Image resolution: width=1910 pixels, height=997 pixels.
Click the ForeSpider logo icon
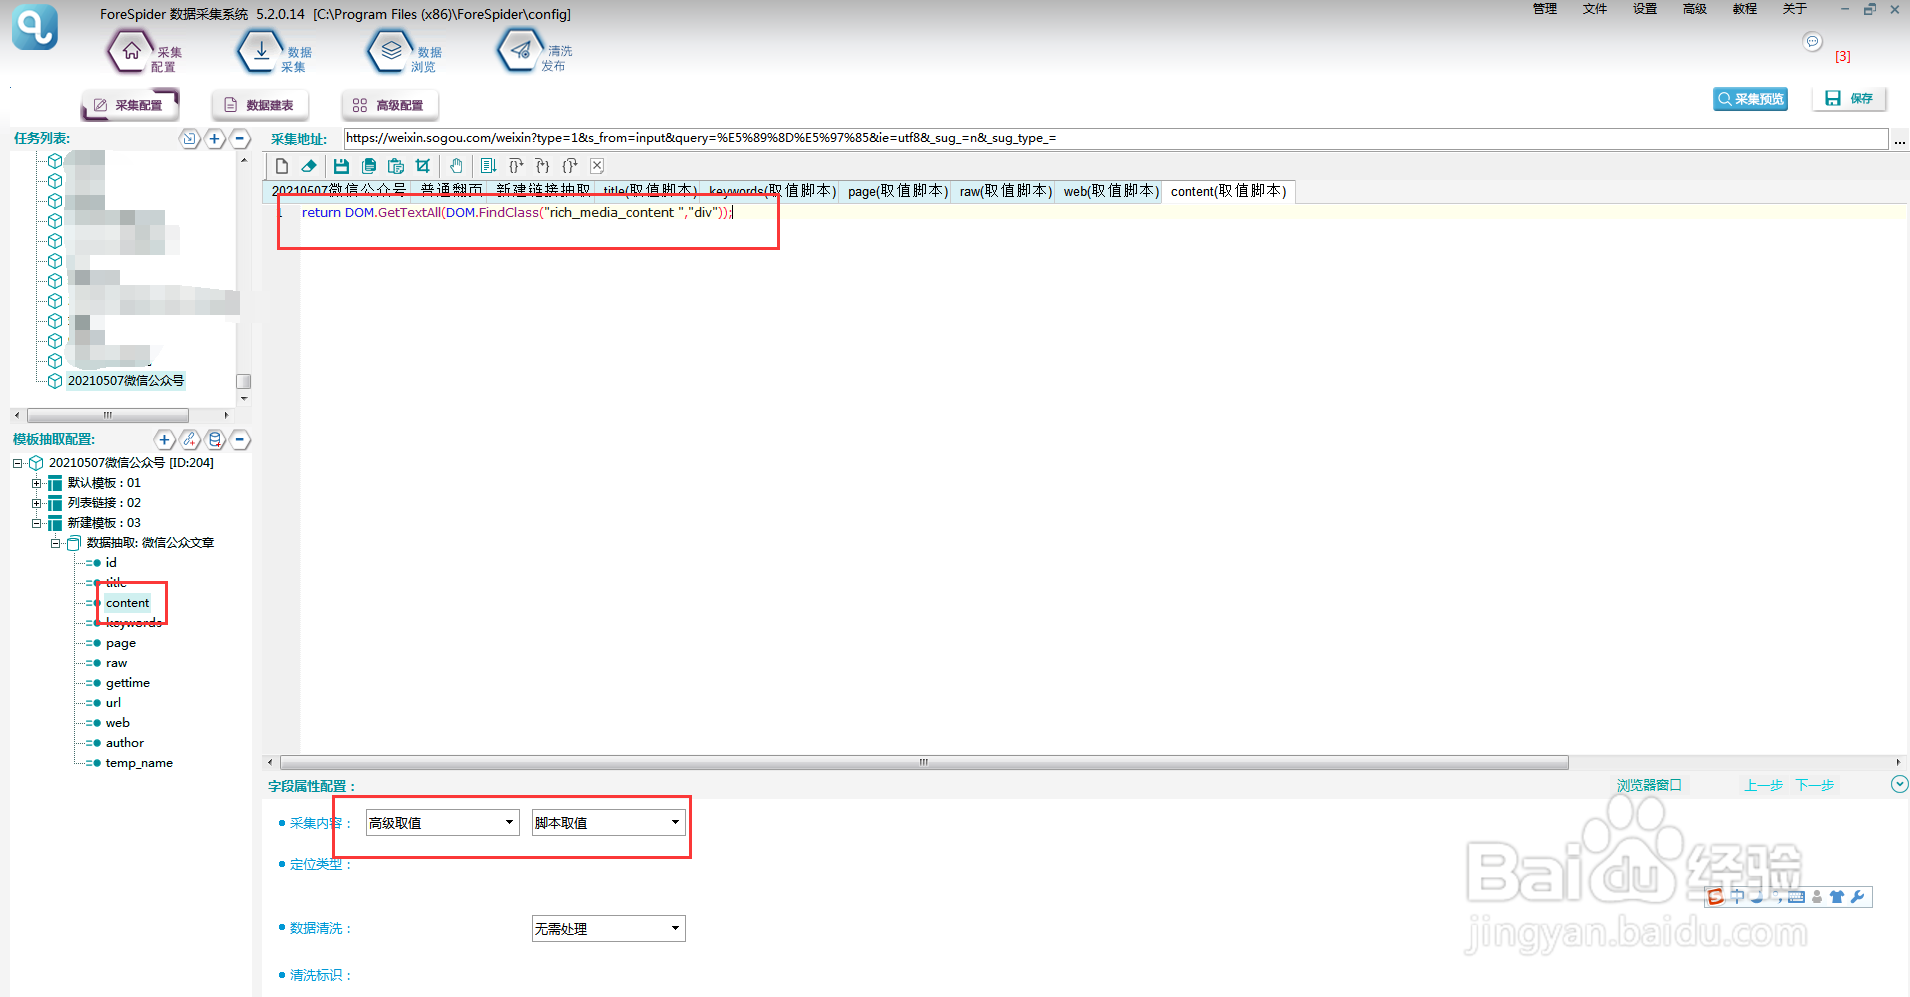[35, 27]
